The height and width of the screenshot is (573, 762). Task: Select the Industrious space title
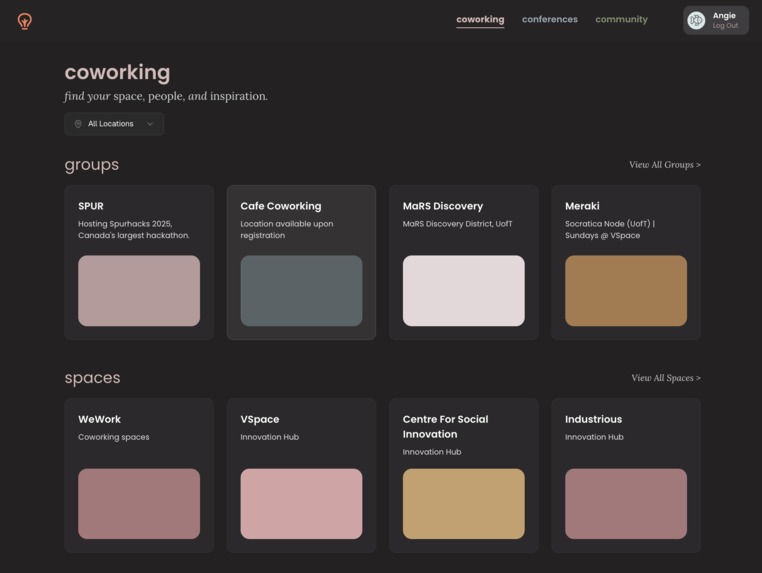point(593,419)
